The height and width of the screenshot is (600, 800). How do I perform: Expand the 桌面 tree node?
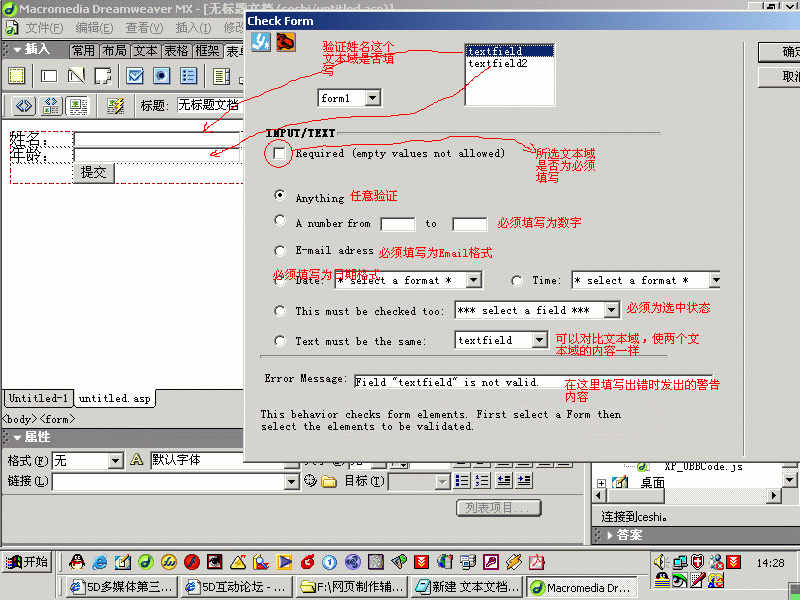(601, 483)
